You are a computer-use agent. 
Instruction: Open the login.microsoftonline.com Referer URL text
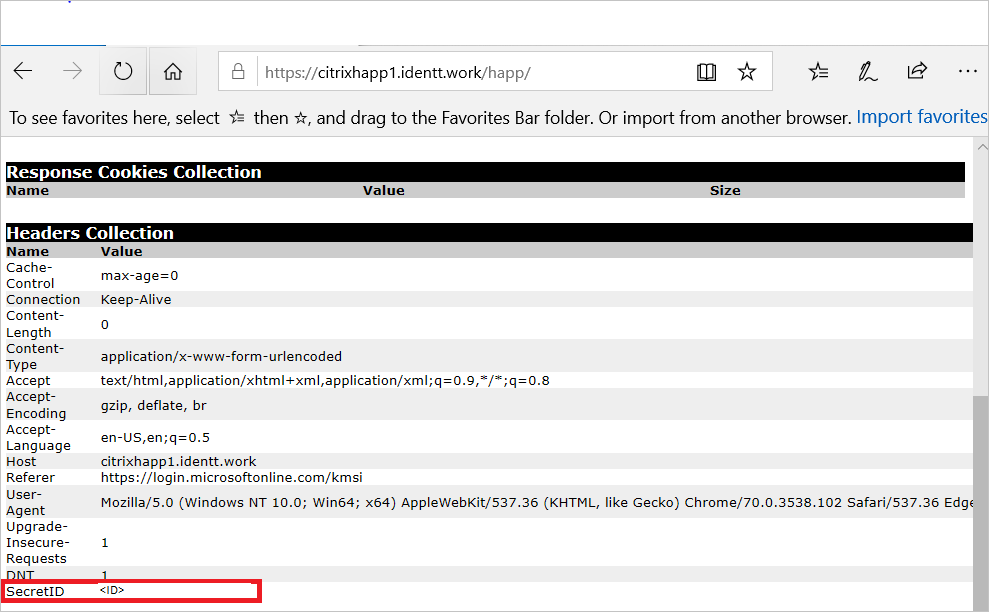pos(231,478)
